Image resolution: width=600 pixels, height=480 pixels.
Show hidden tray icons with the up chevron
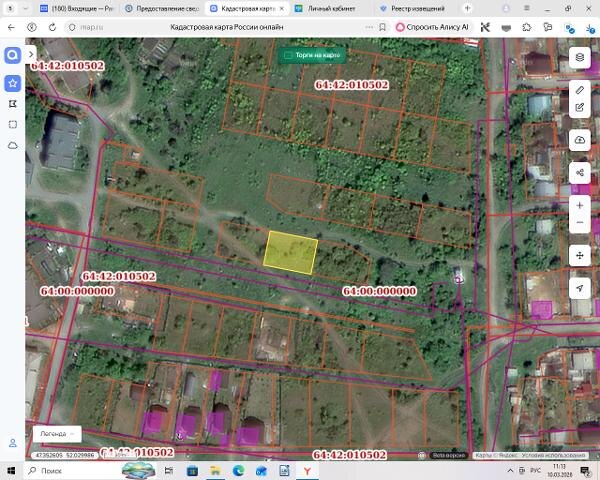(510, 470)
